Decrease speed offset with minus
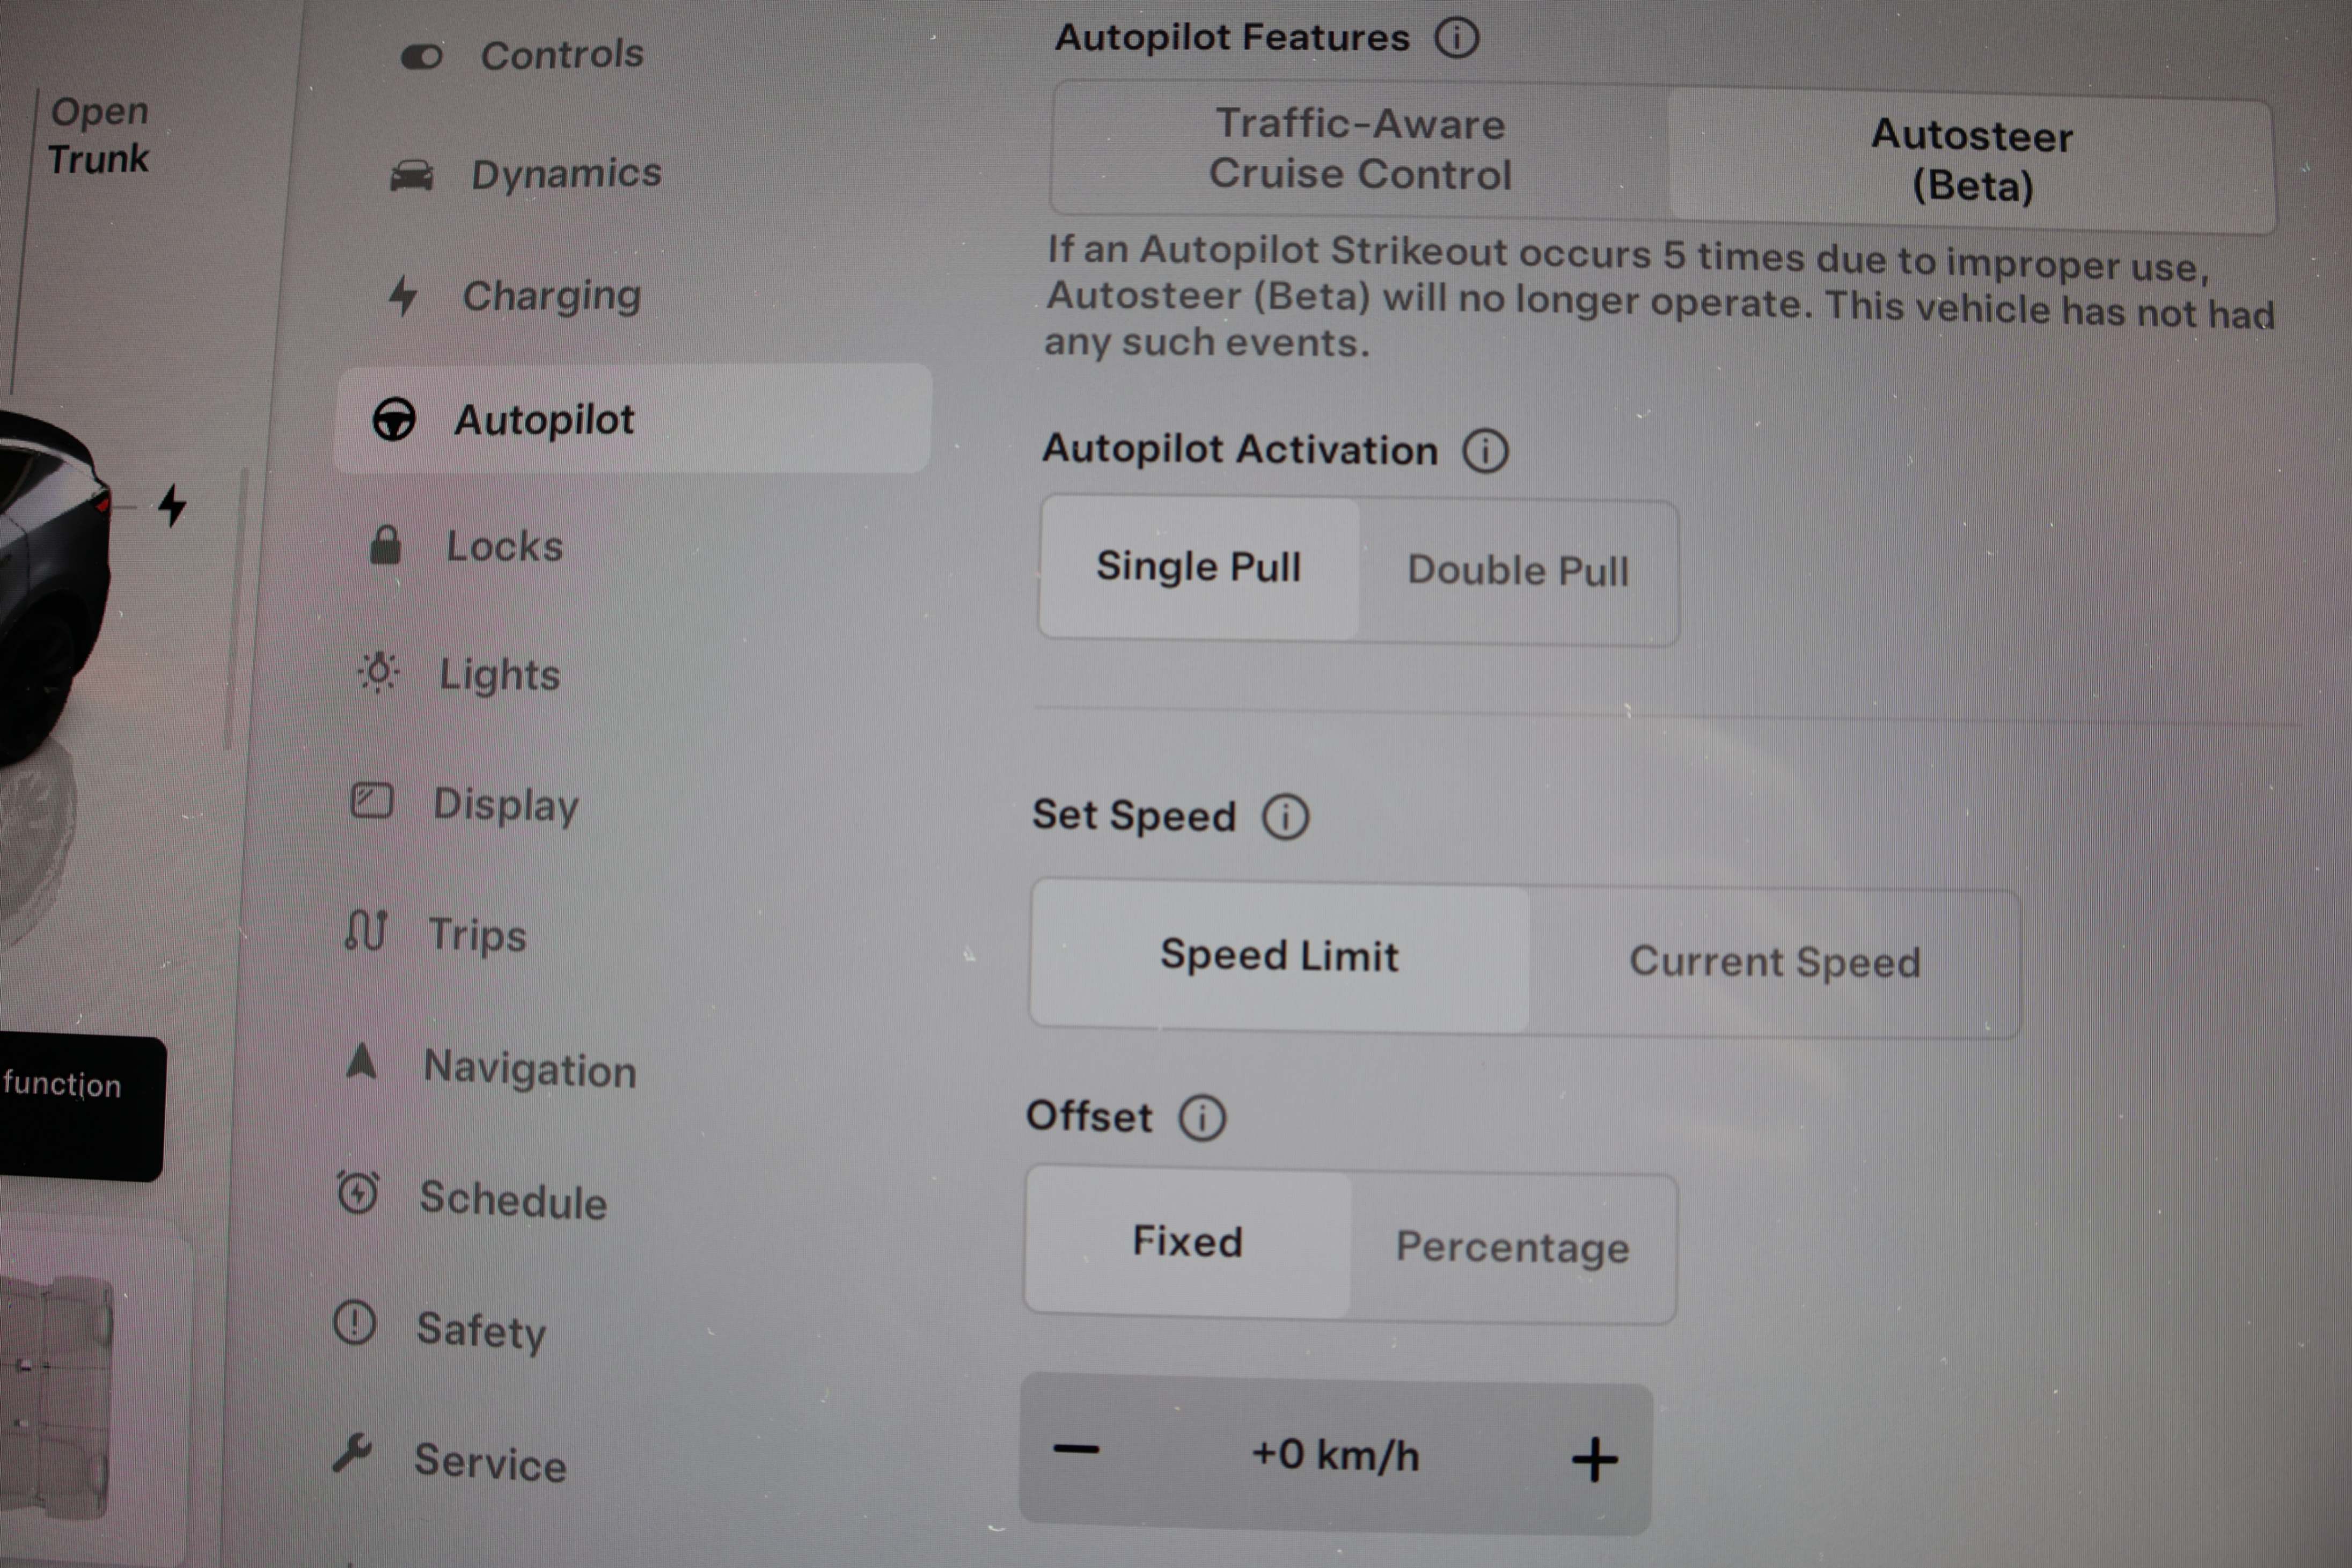 (x=1076, y=1449)
